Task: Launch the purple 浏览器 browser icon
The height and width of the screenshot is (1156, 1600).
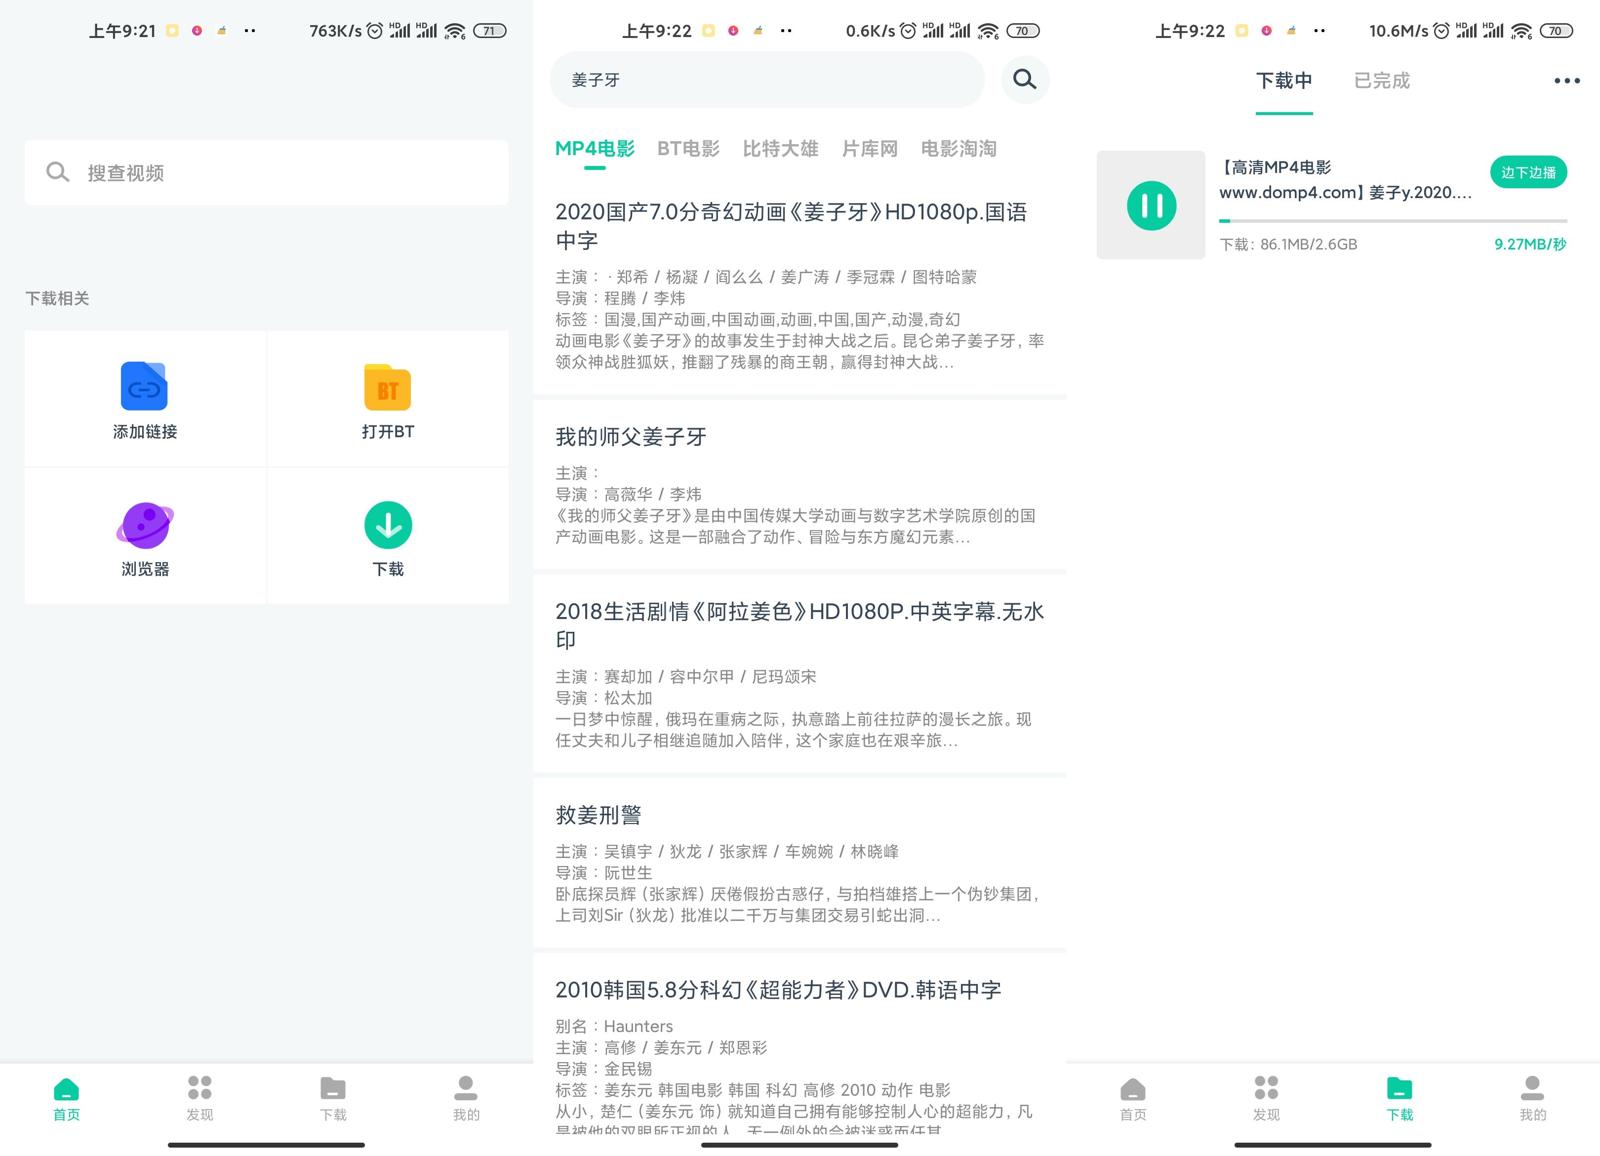Action: 144,525
